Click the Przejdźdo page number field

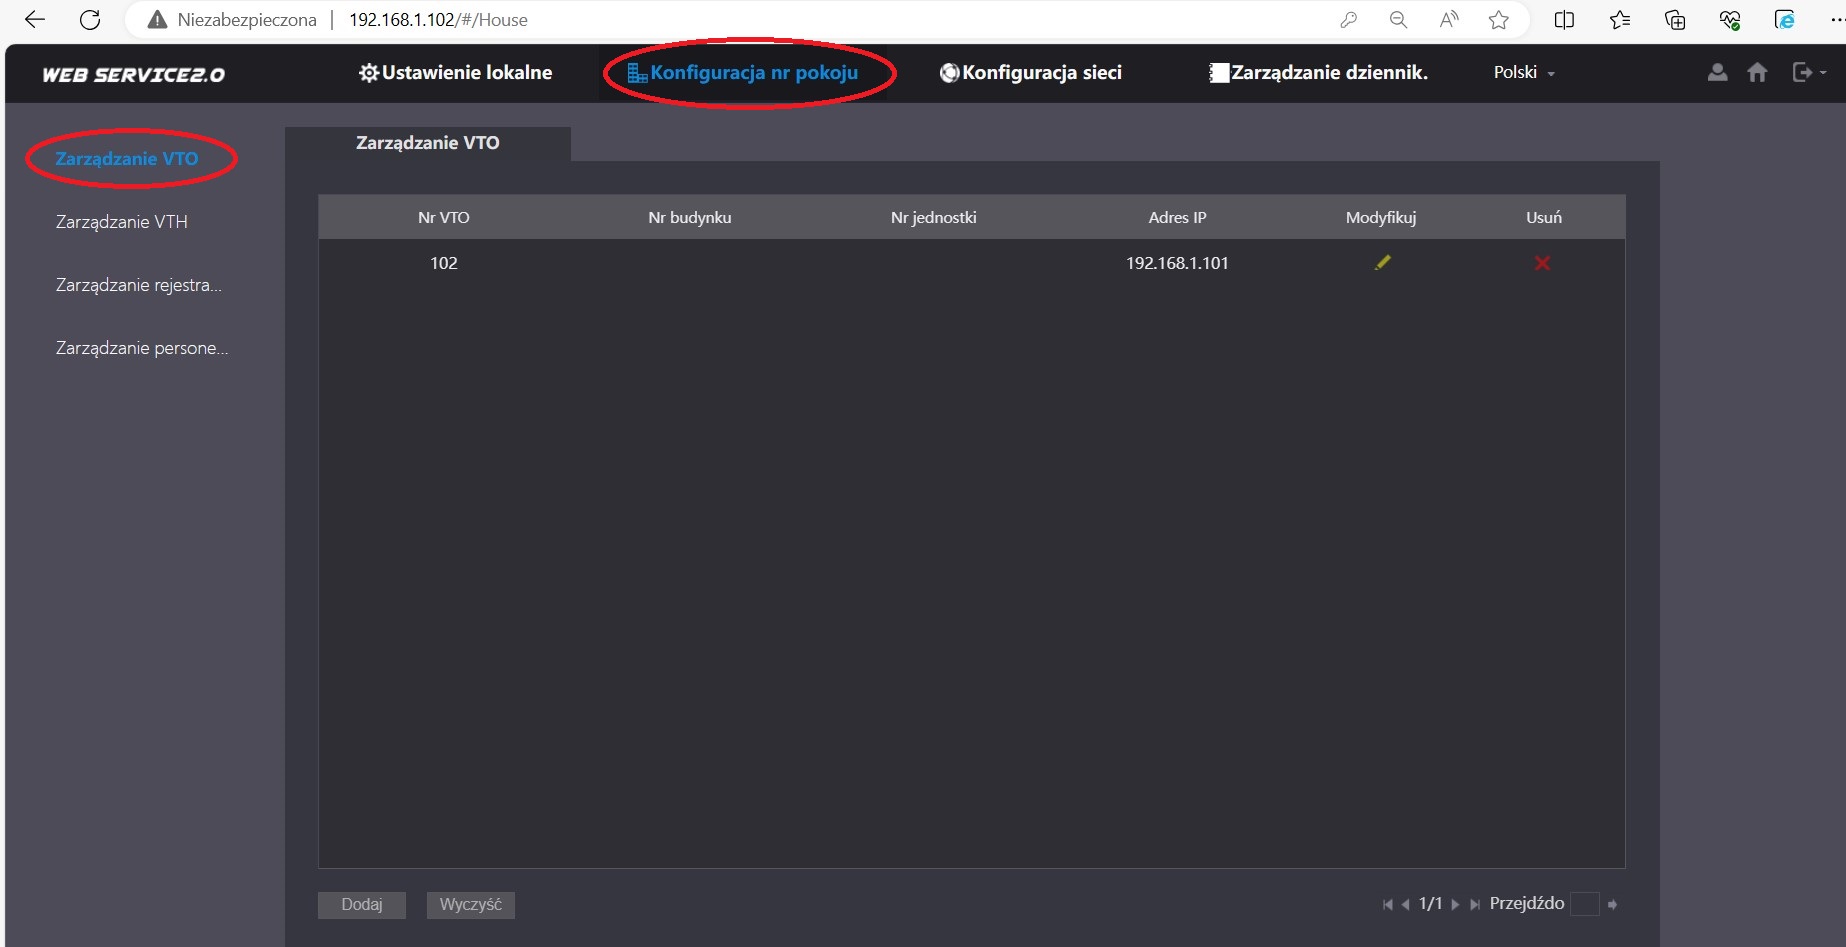point(1584,904)
